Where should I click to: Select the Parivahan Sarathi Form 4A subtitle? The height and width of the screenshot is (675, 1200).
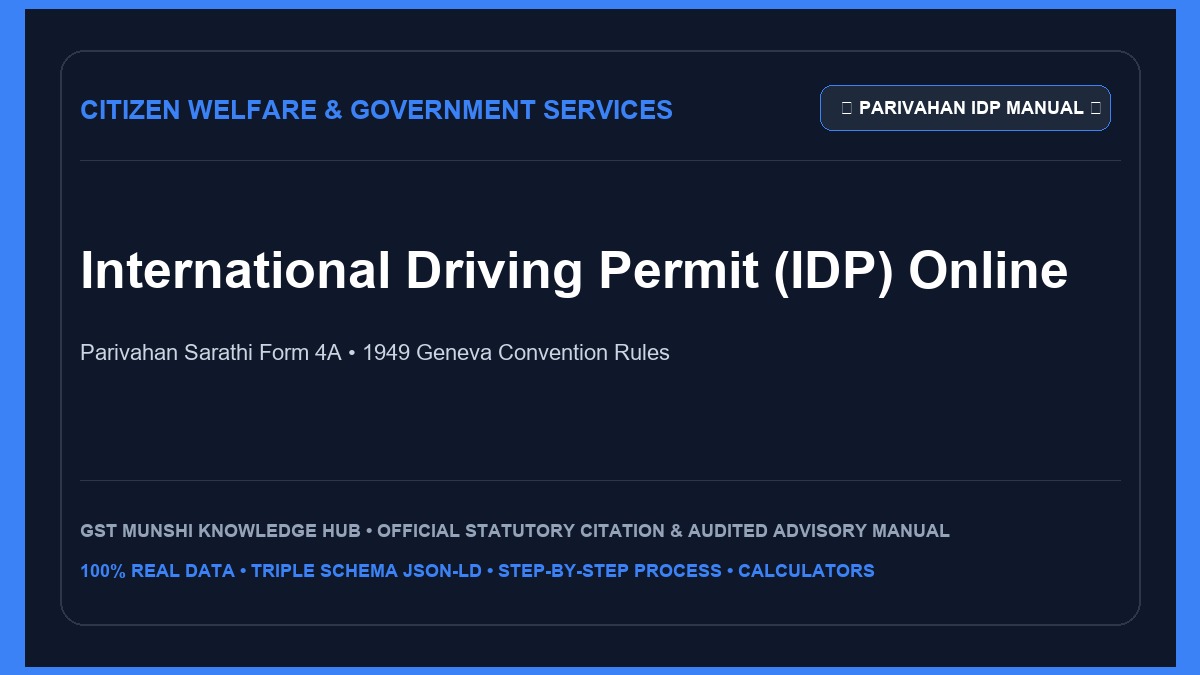pos(375,353)
